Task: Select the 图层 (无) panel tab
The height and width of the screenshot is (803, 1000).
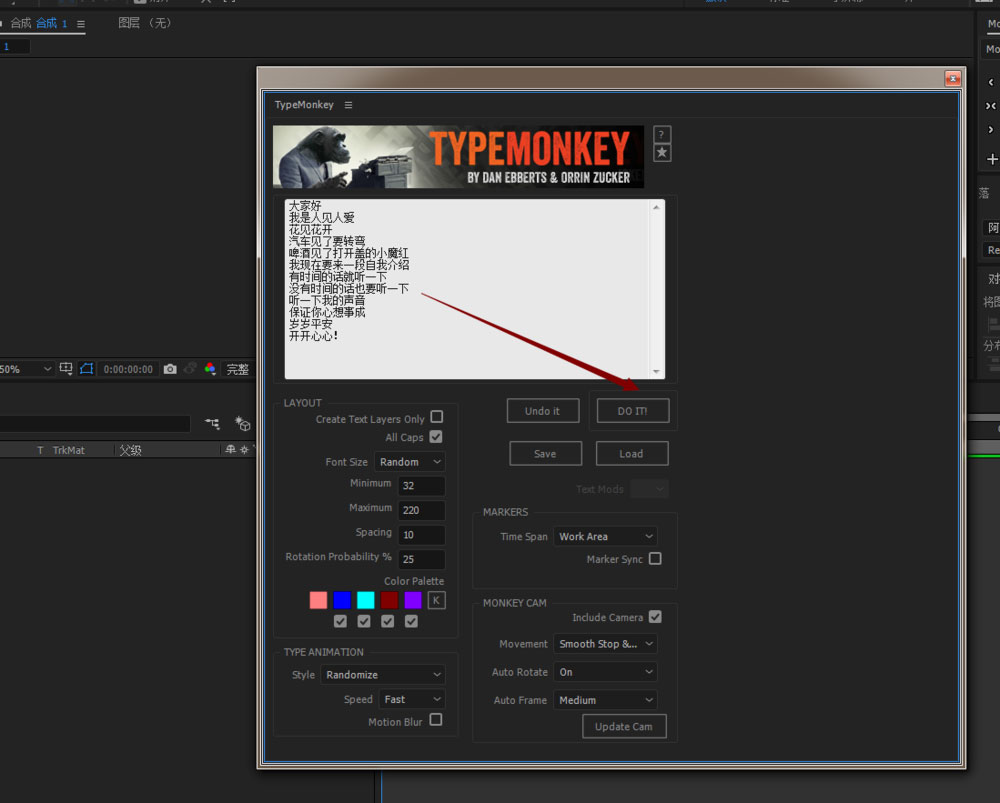Action: click(x=145, y=23)
